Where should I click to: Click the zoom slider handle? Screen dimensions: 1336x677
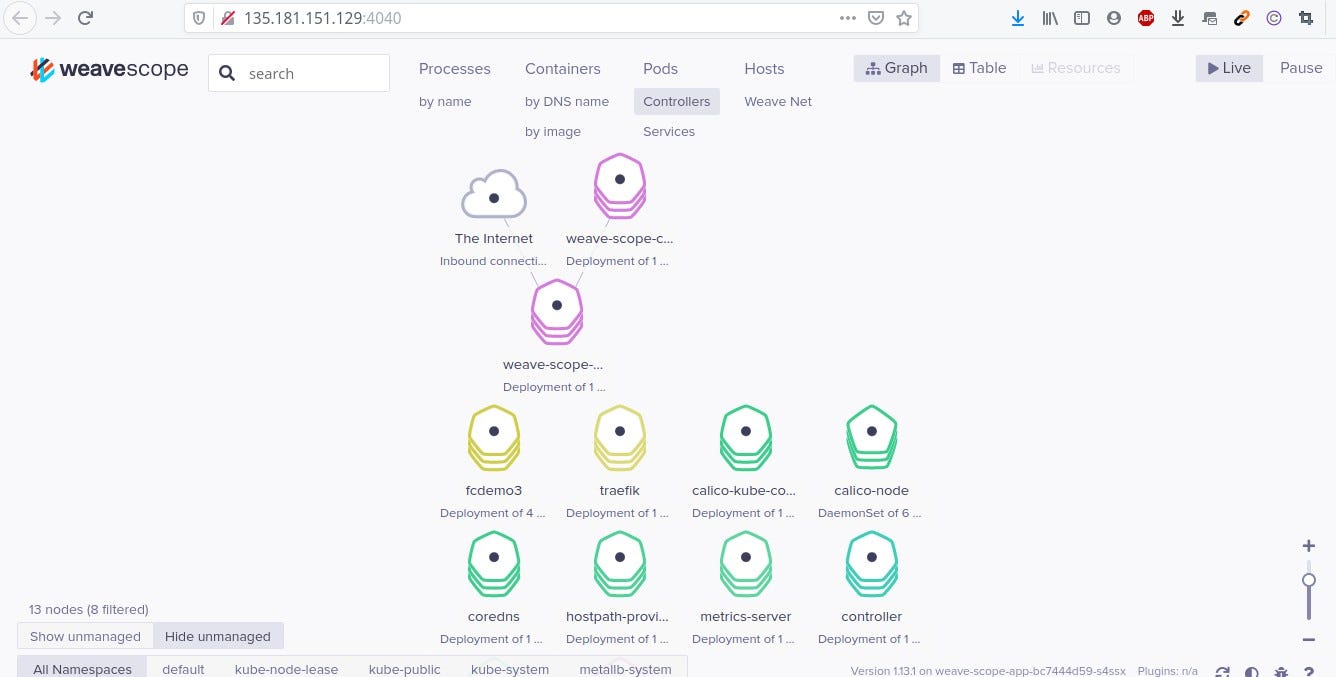[x=1308, y=580]
